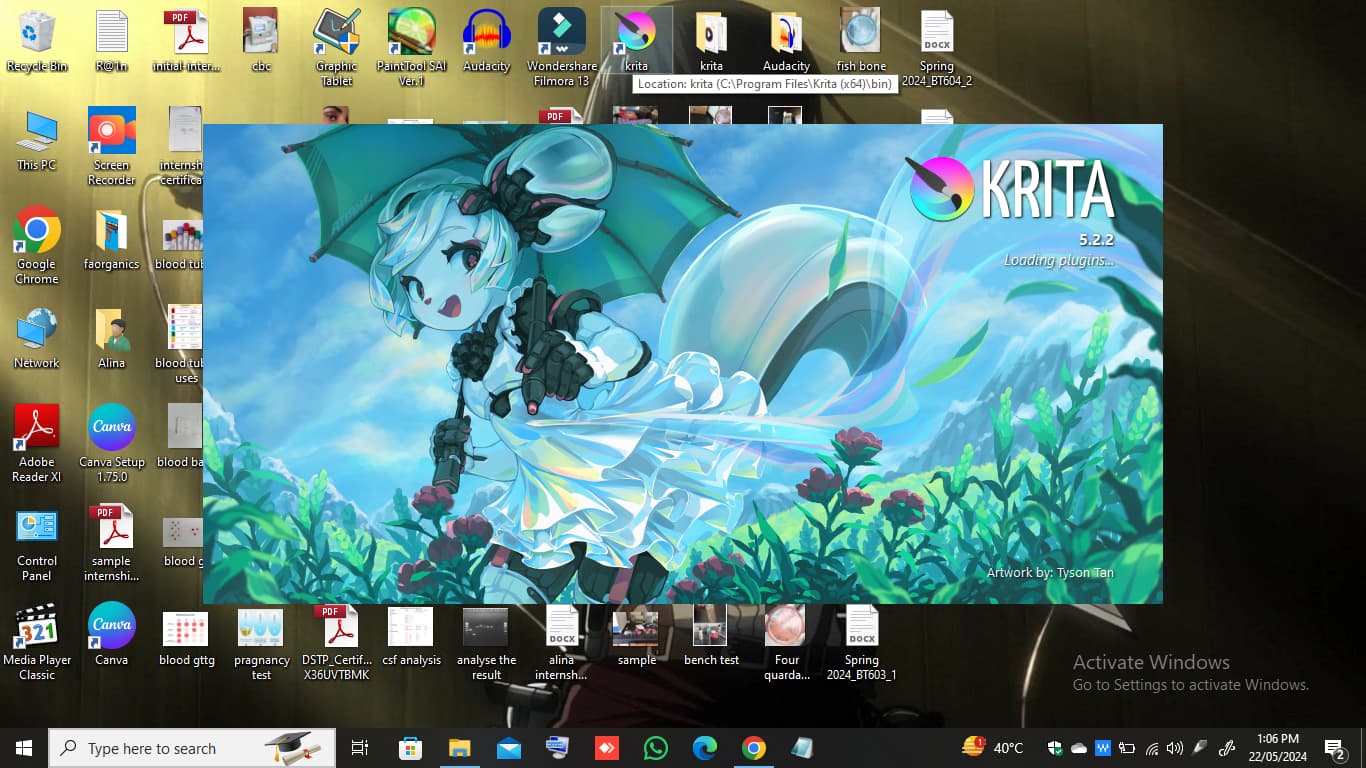Open the Wi-Fi network tray icon
Image resolution: width=1366 pixels, height=768 pixels.
coord(1152,748)
